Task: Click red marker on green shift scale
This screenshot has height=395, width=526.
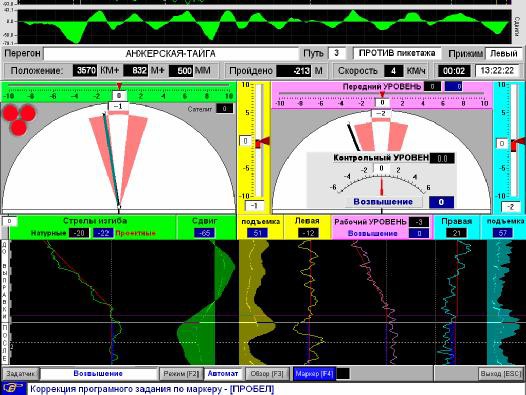Action: [119, 86]
